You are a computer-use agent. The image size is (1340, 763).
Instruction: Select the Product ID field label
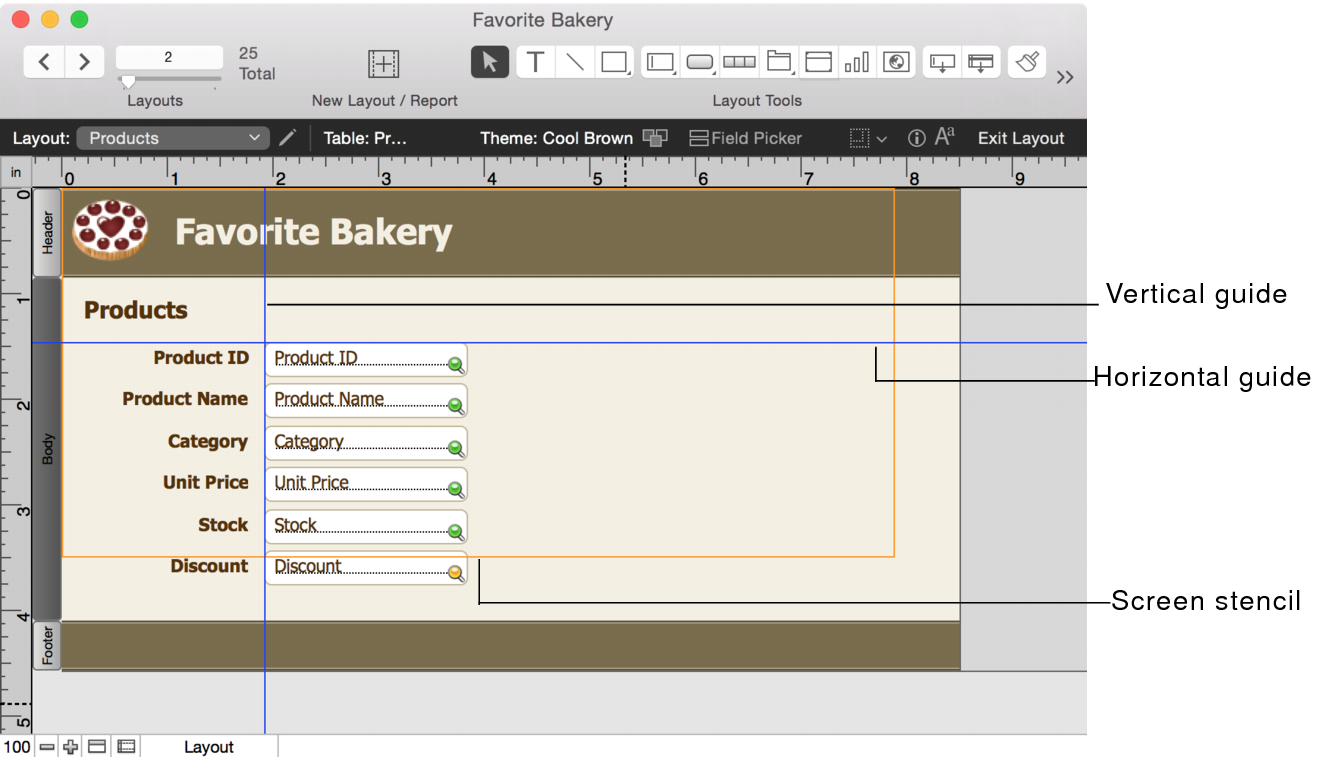tap(201, 358)
